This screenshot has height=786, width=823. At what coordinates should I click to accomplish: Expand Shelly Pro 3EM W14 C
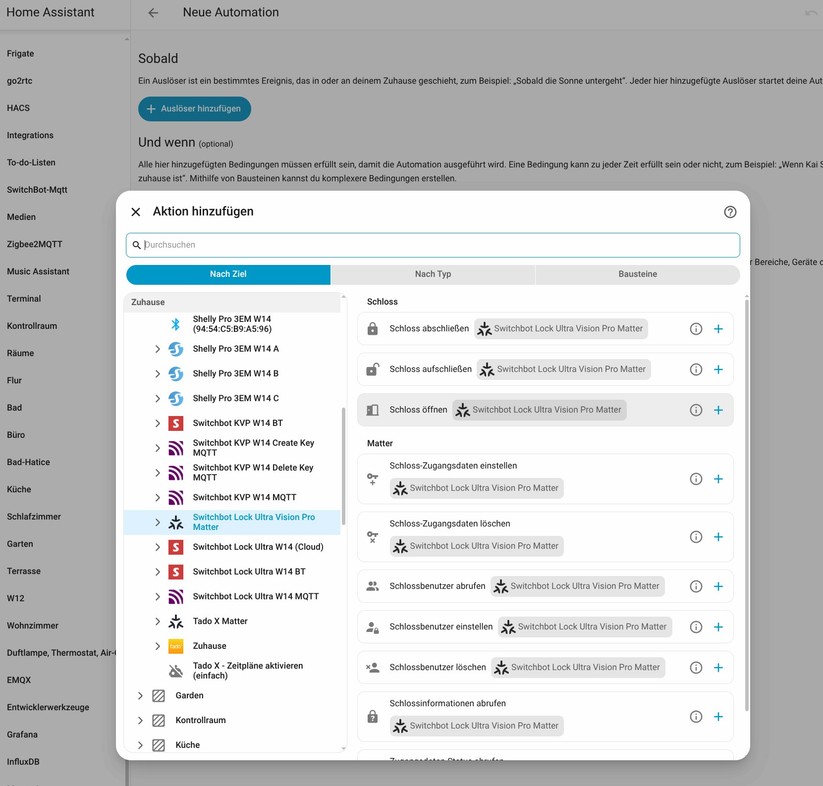click(x=157, y=398)
